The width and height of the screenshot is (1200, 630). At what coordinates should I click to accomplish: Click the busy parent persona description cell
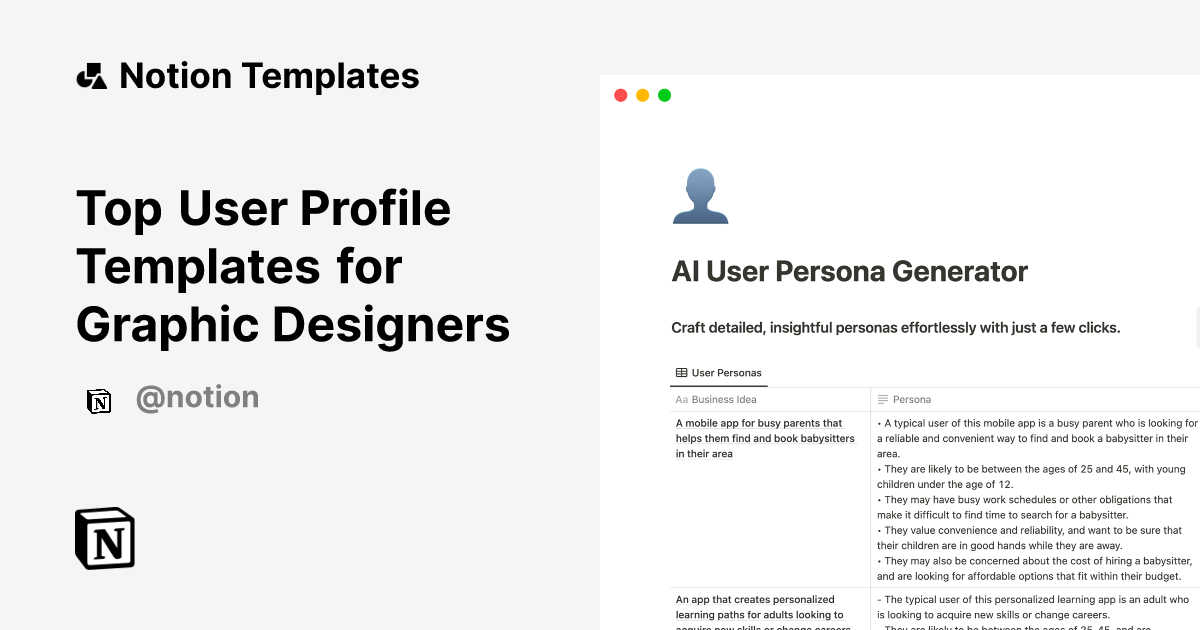click(1035, 499)
